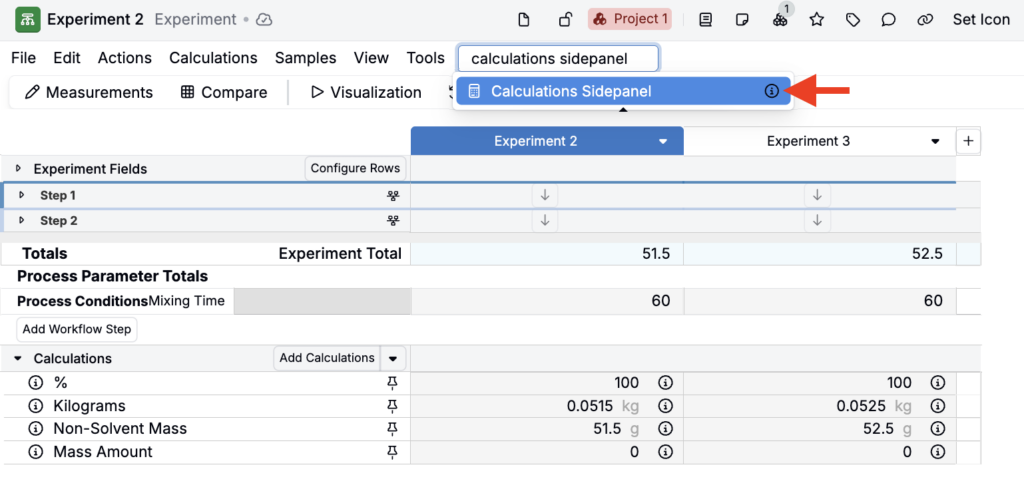
Task: Open the Tools menu
Action: click(x=425, y=58)
